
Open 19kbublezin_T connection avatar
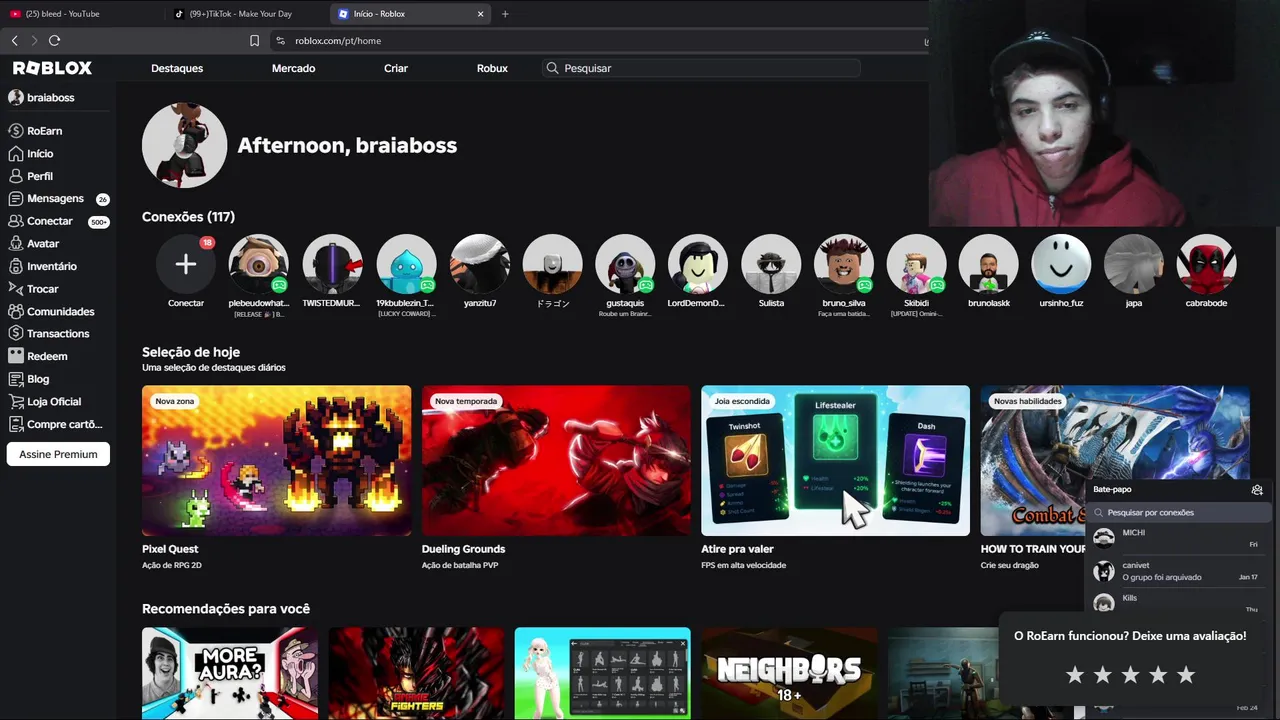coord(406,264)
